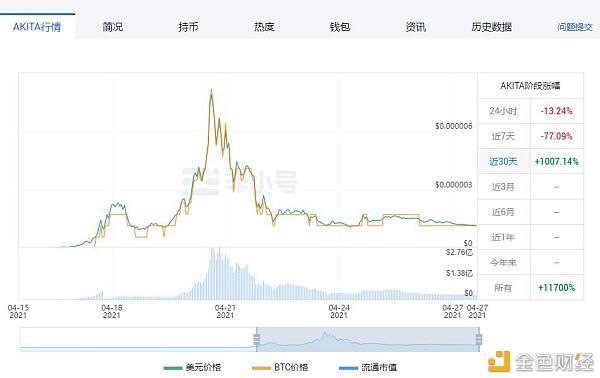Viewport: 600px width, 378px height.
Task: Select the 近1年 period row
Action: click(x=530, y=237)
